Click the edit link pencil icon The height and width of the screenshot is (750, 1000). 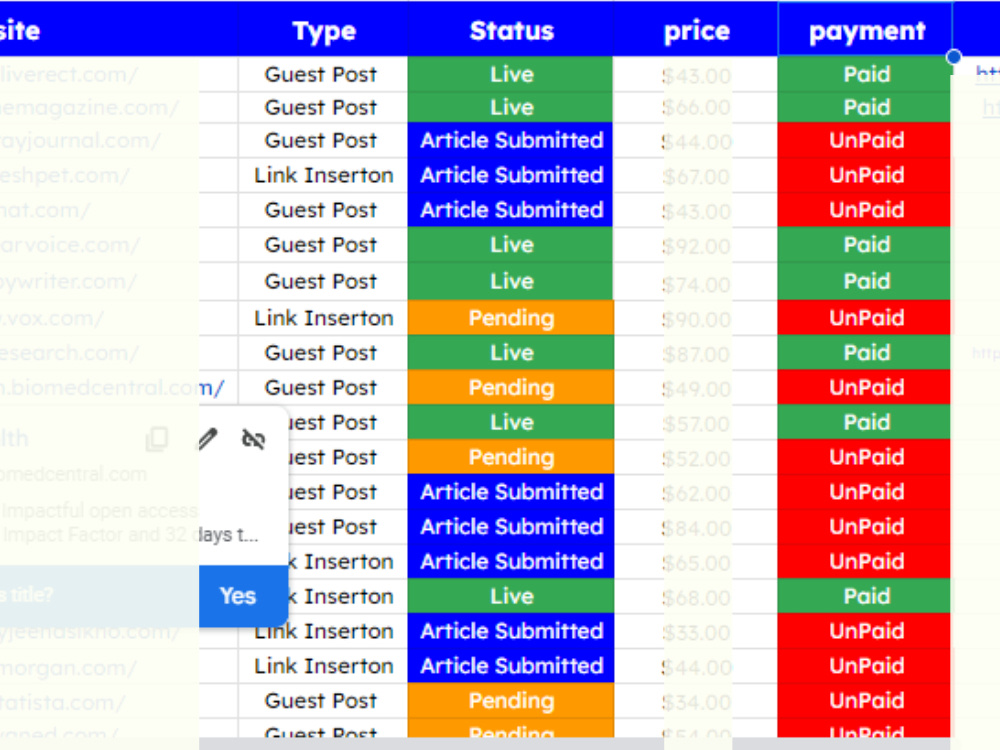[x=208, y=439]
